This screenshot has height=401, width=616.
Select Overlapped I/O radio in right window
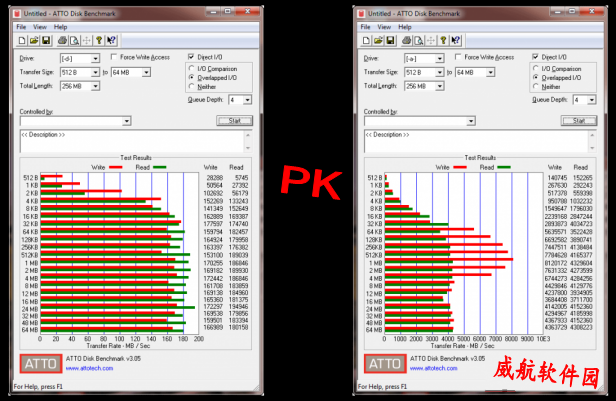[536, 77]
